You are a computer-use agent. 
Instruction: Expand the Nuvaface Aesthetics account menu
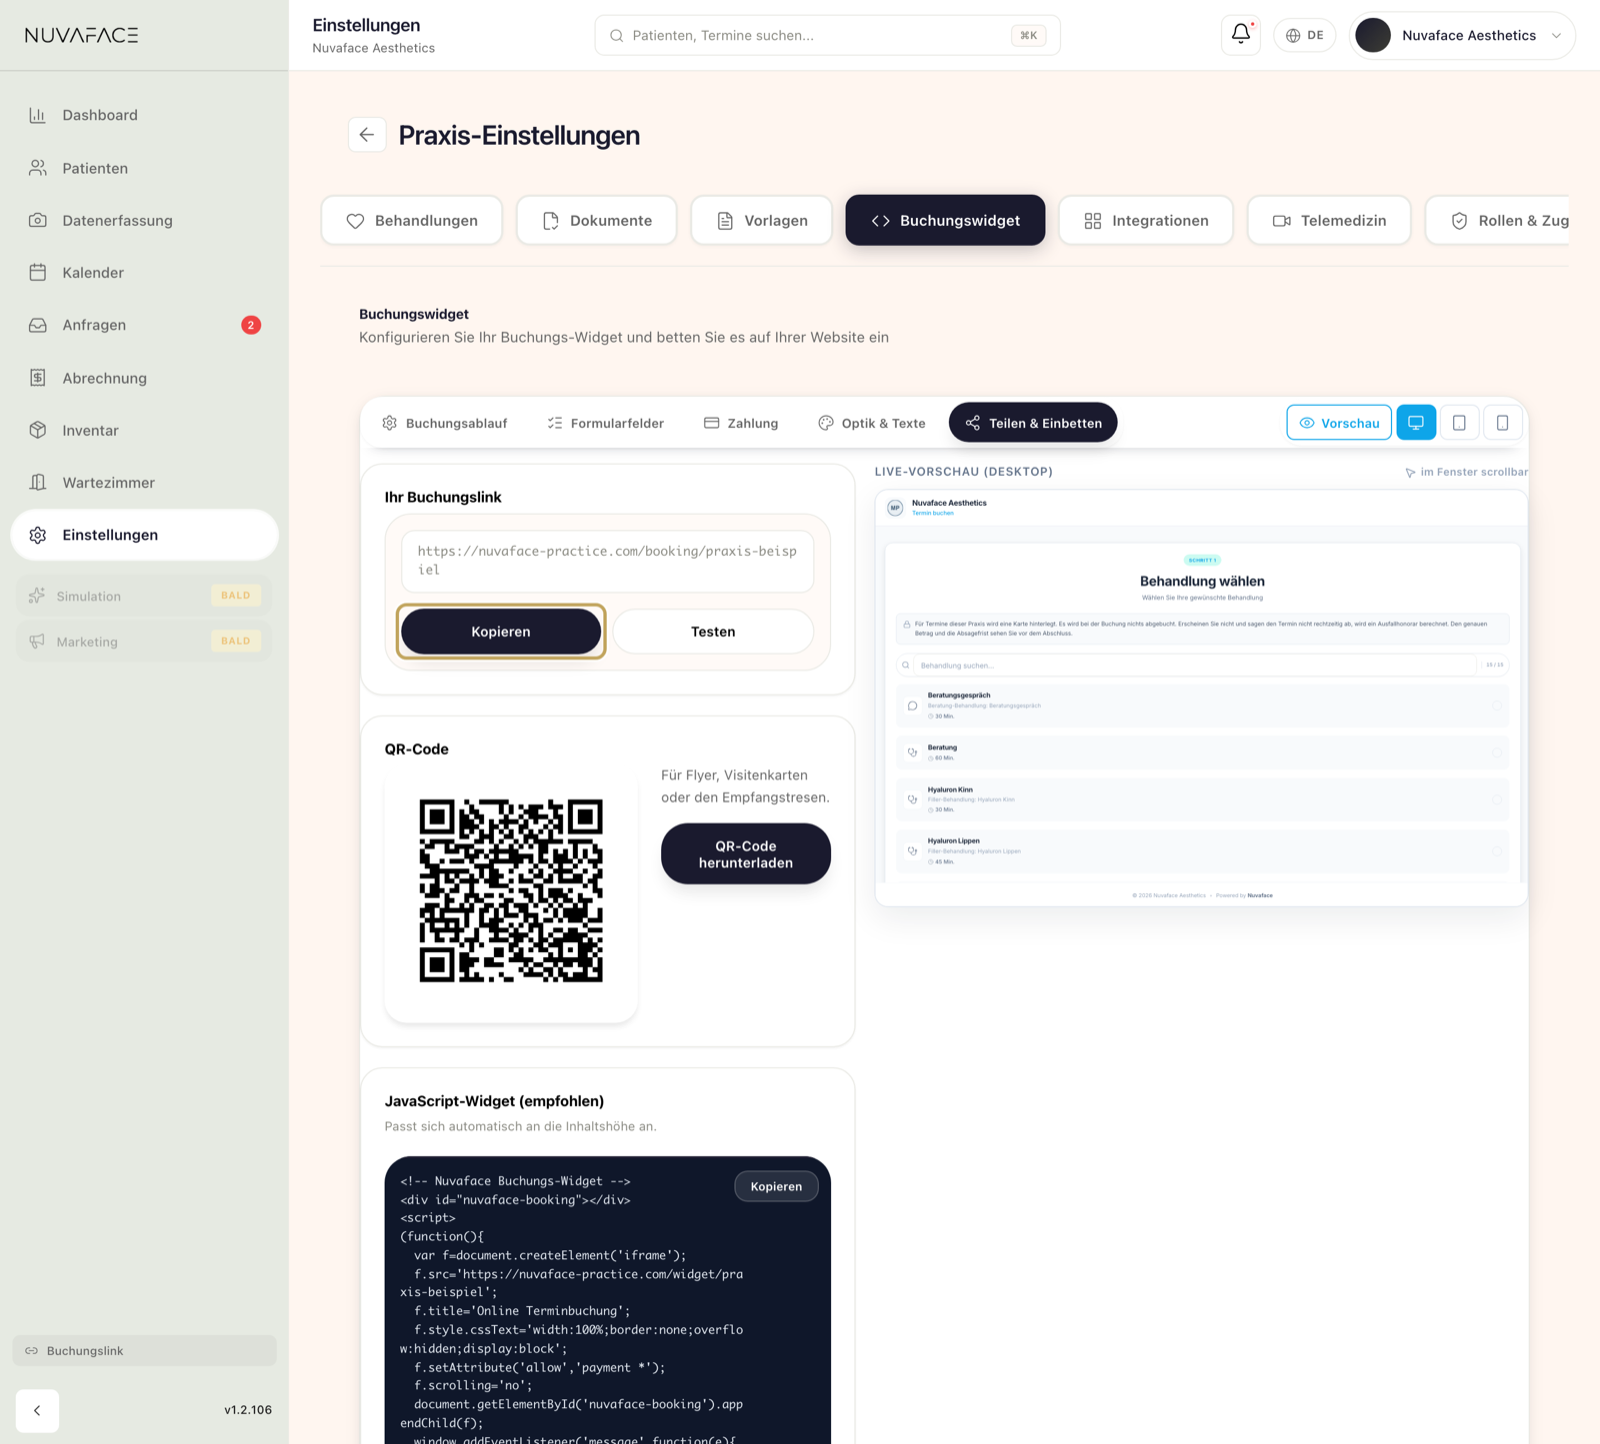pyautogui.click(x=1462, y=35)
